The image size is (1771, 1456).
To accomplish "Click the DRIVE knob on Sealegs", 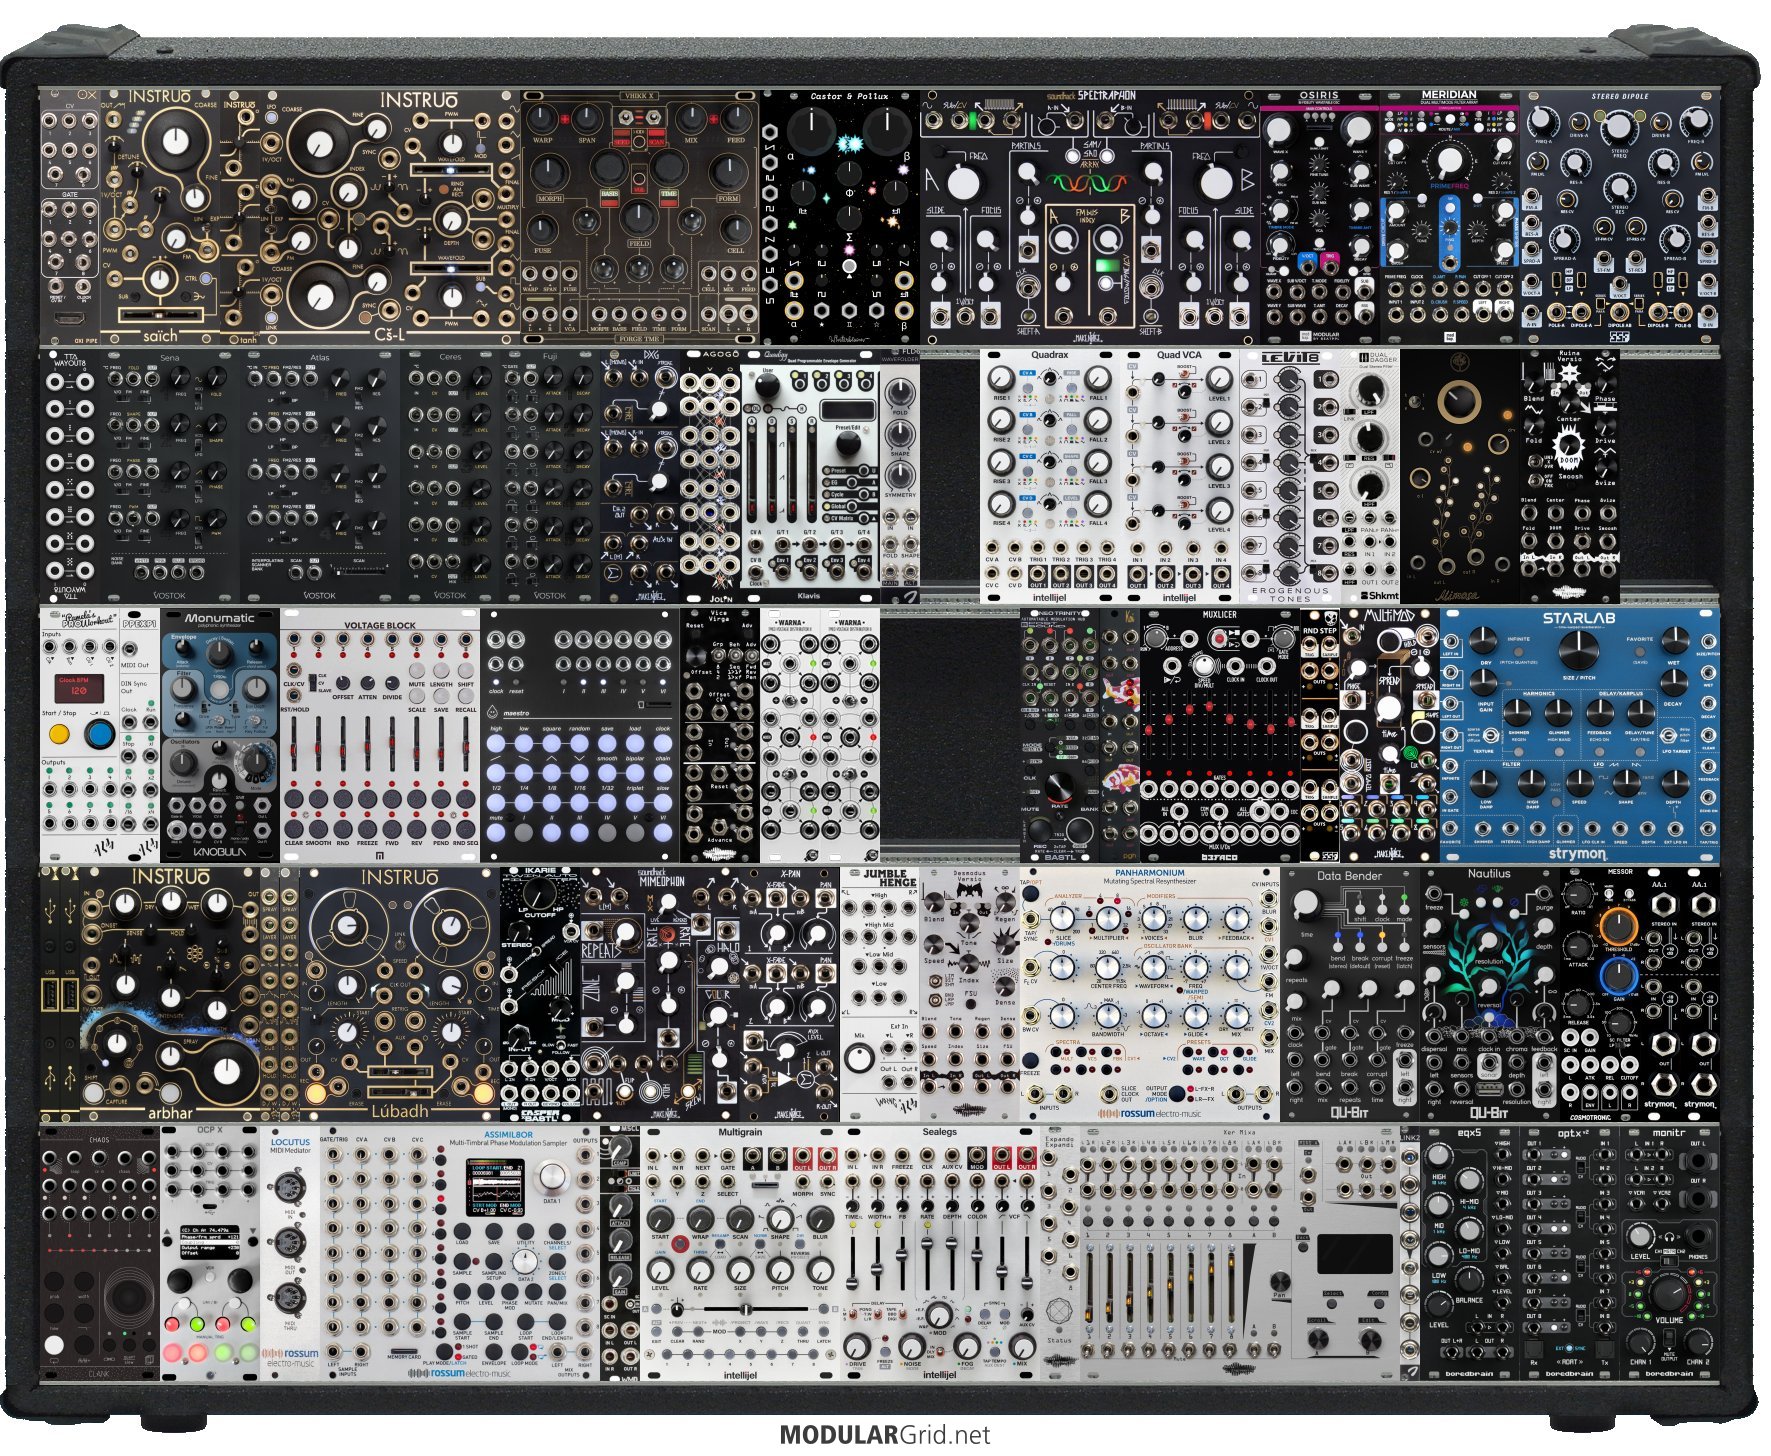I will [858, 1348].
